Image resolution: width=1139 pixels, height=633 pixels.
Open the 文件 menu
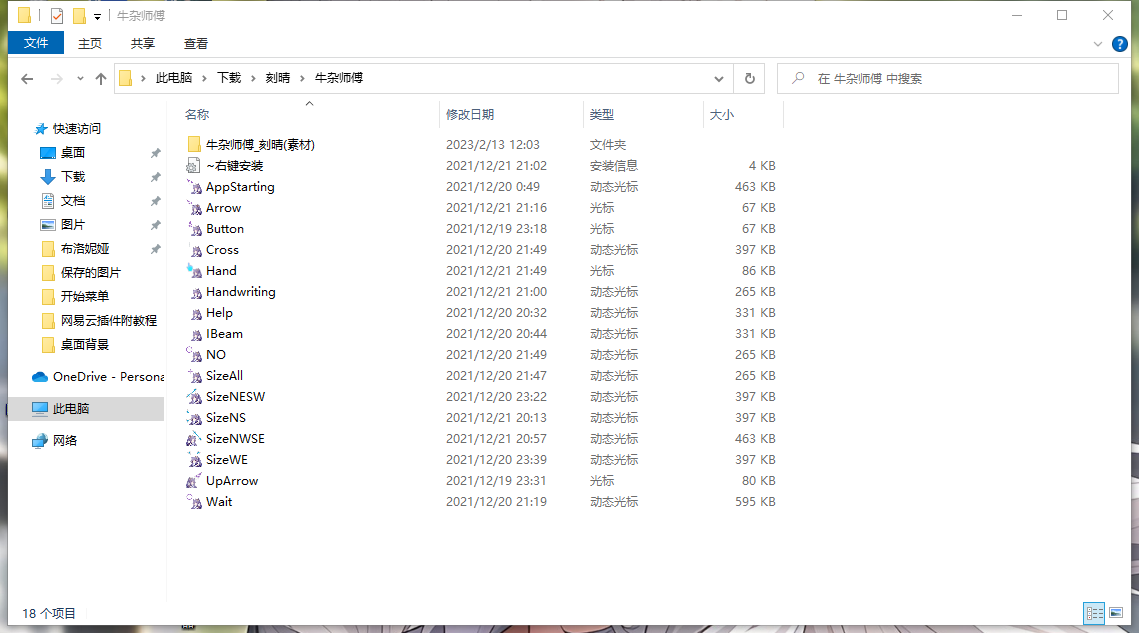pos(35,43)
